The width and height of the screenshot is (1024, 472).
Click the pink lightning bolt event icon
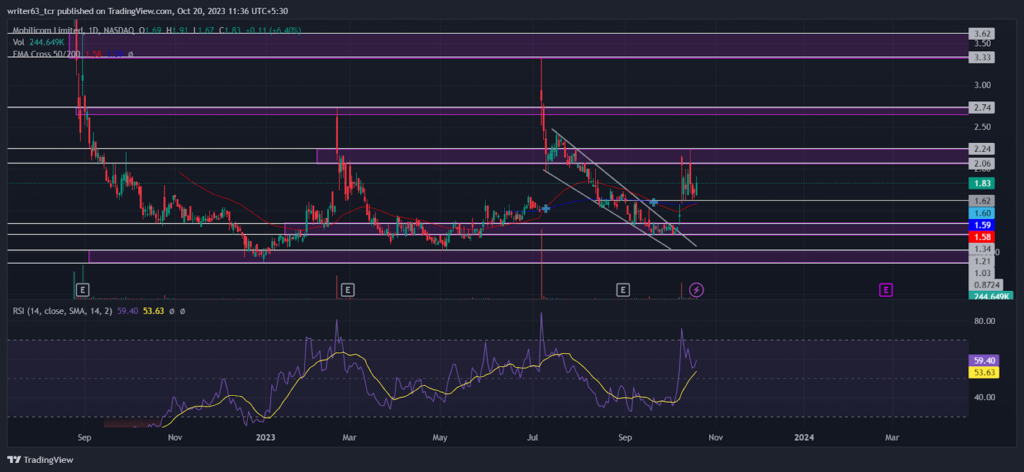[697, 289]
